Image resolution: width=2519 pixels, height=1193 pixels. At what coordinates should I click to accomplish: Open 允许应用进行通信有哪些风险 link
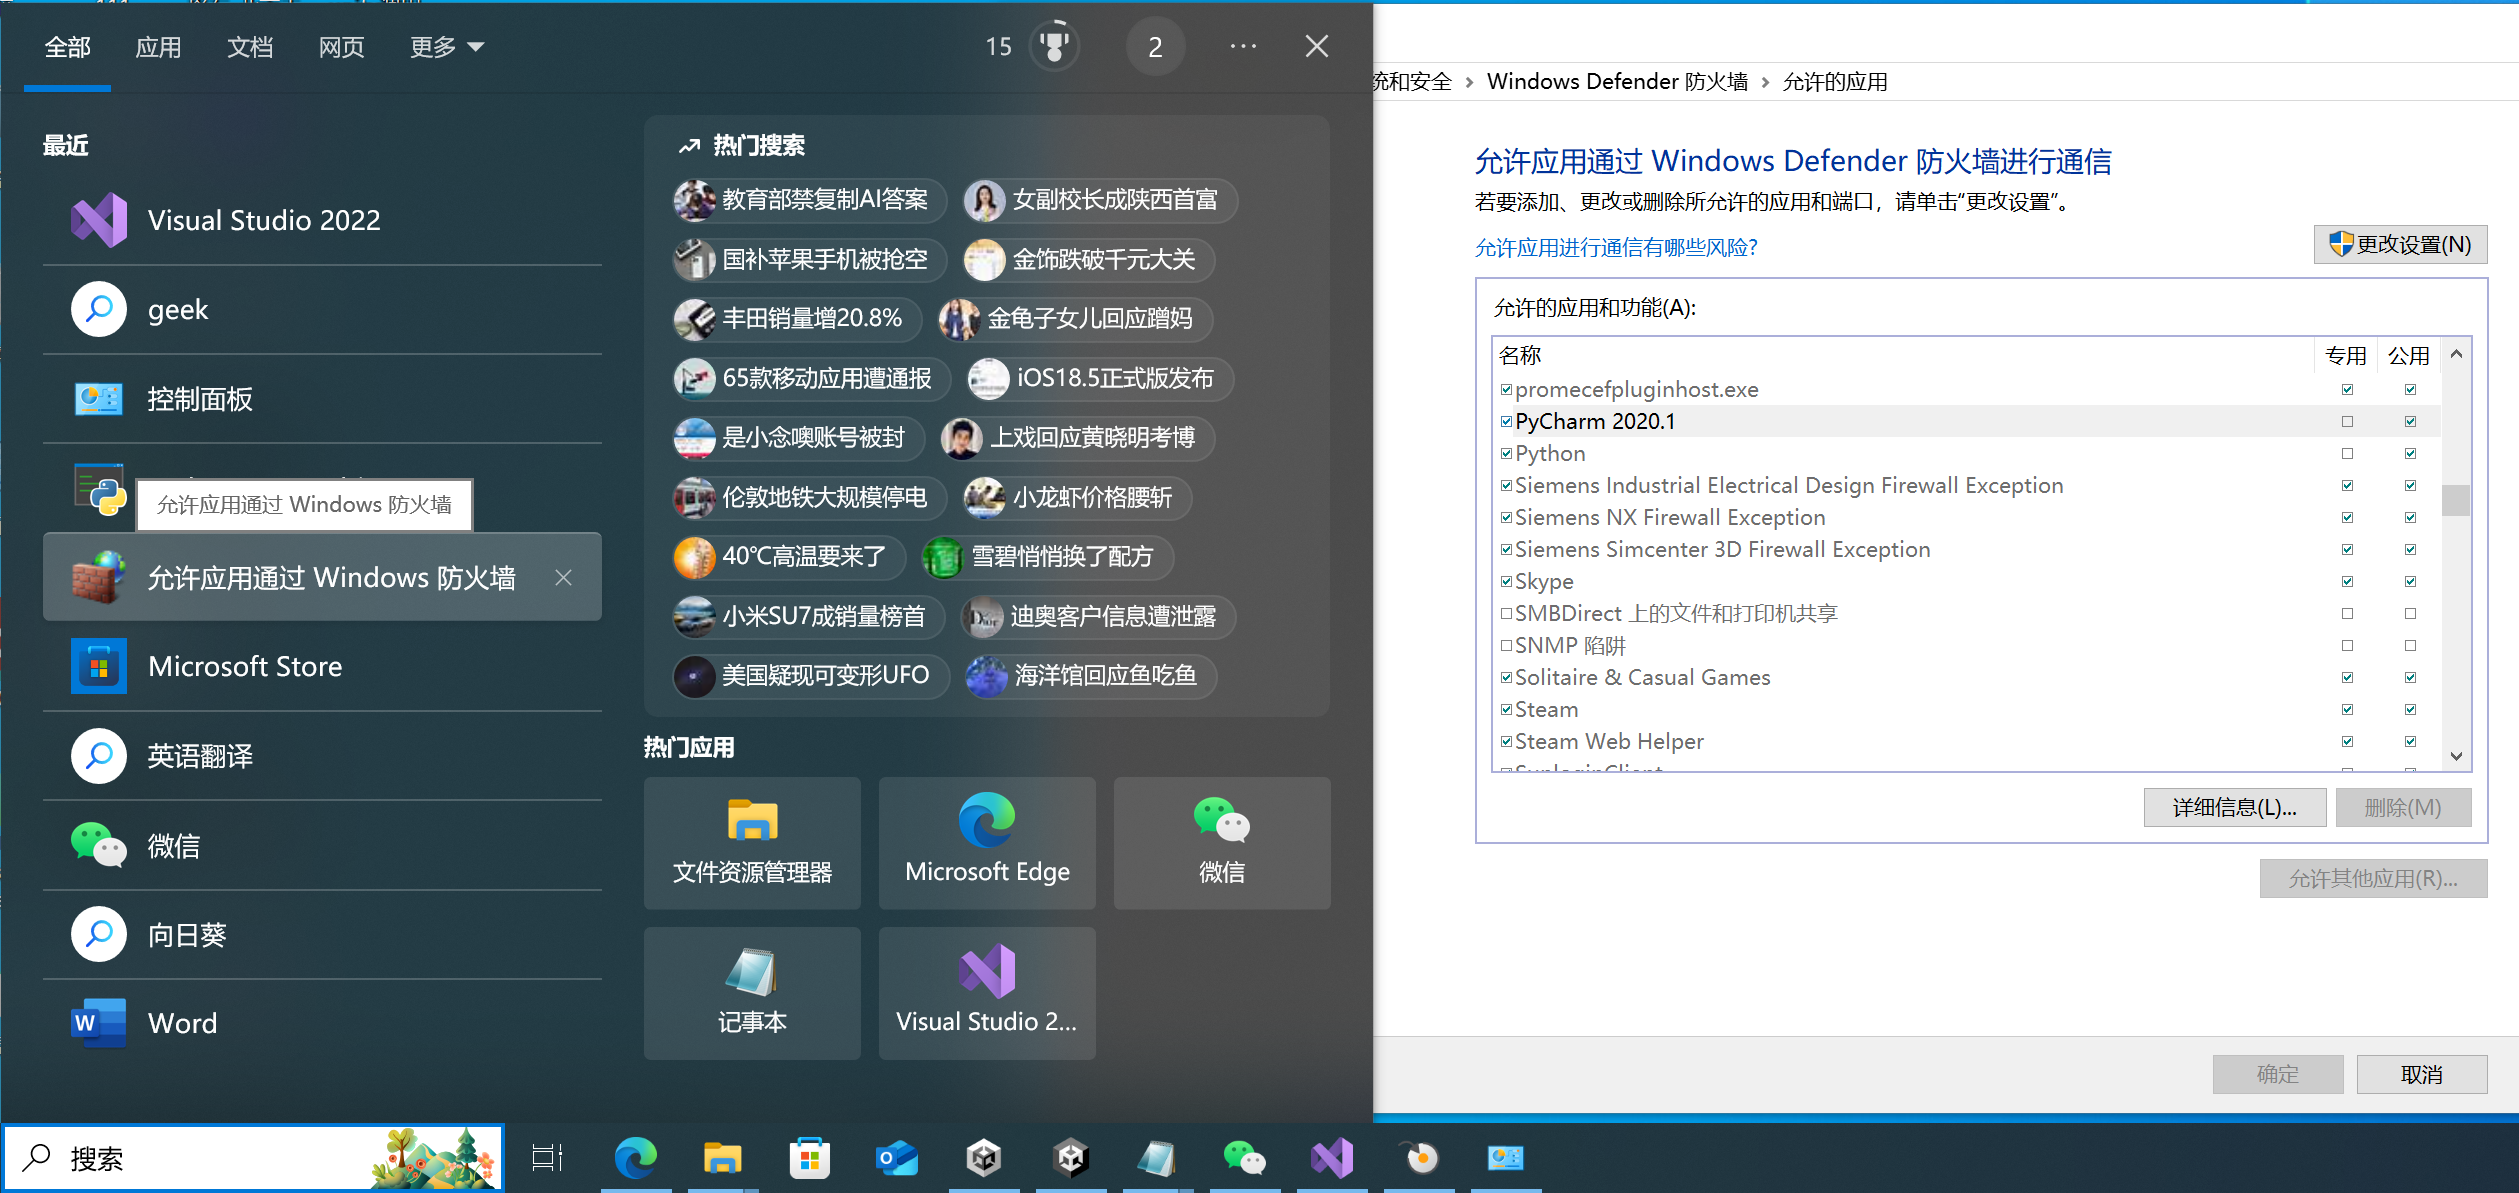(1615, 247)
